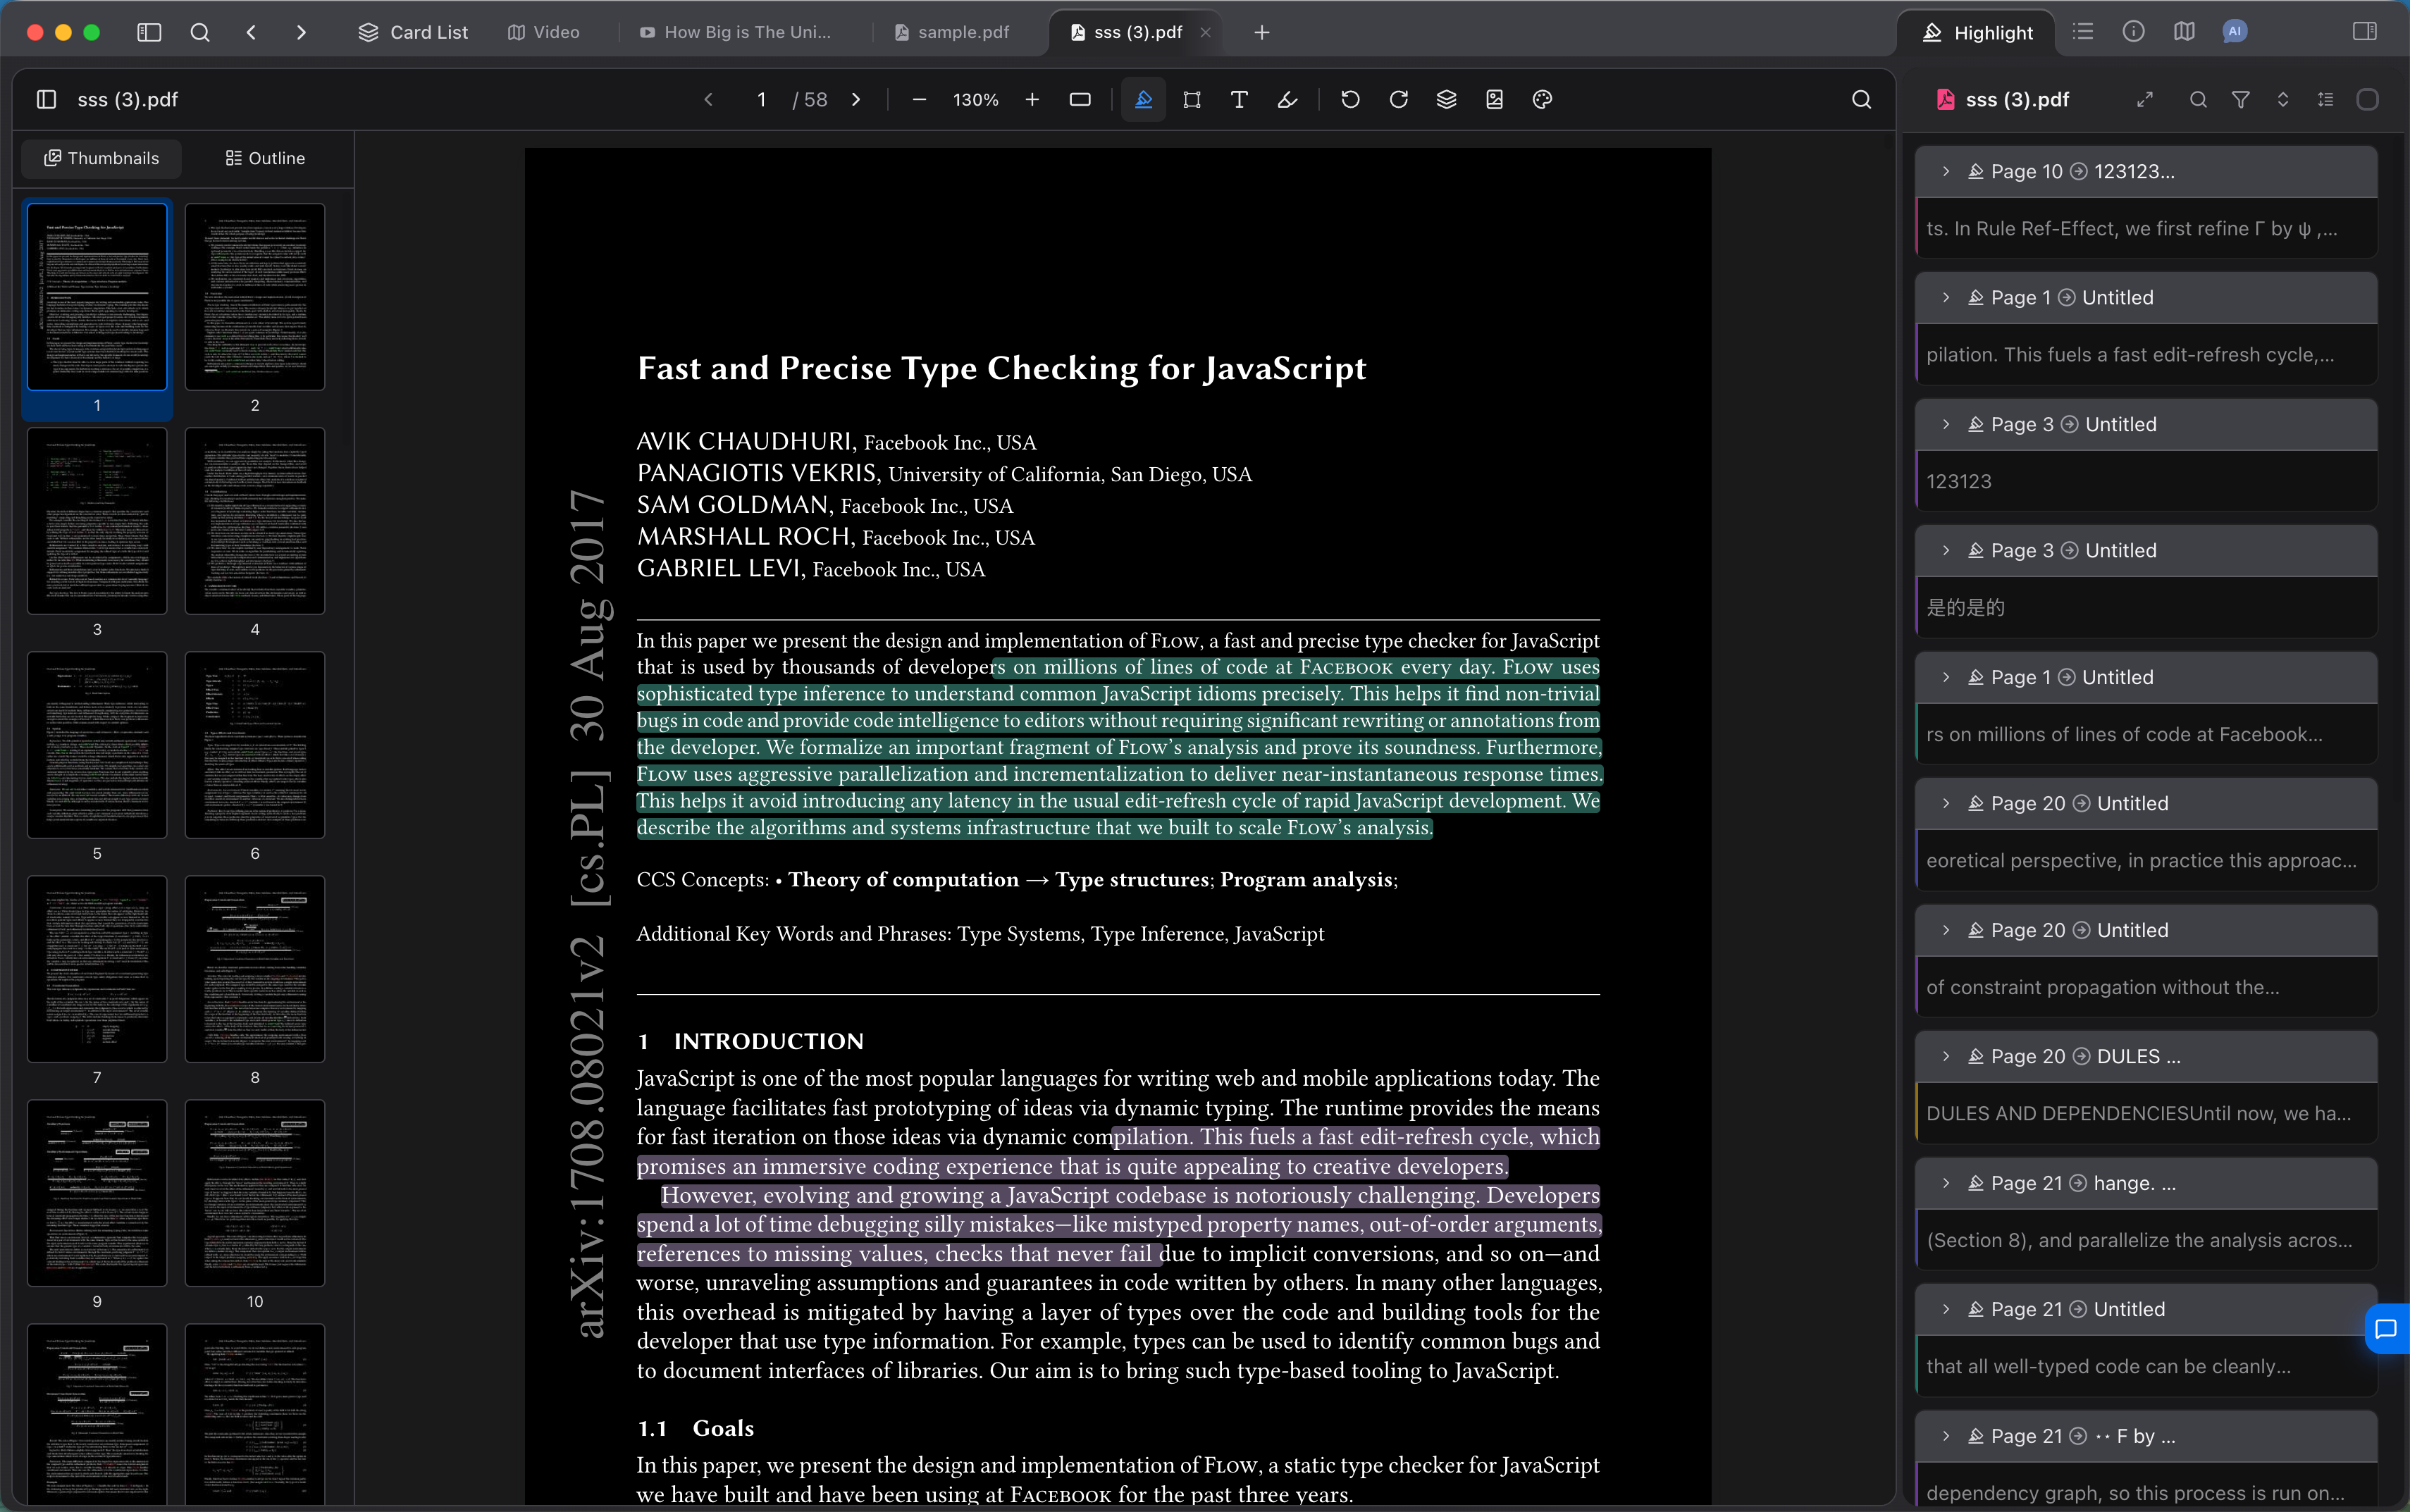
Task: Go to previous PDF page
Action: (x=709, y=99)
